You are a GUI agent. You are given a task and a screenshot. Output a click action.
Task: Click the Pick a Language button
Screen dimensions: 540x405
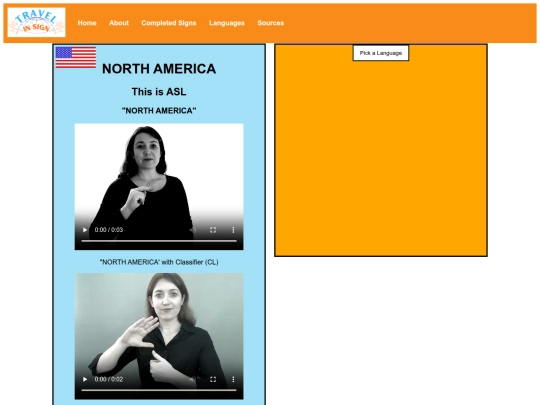pyautogui.click(x=381, y=53)
